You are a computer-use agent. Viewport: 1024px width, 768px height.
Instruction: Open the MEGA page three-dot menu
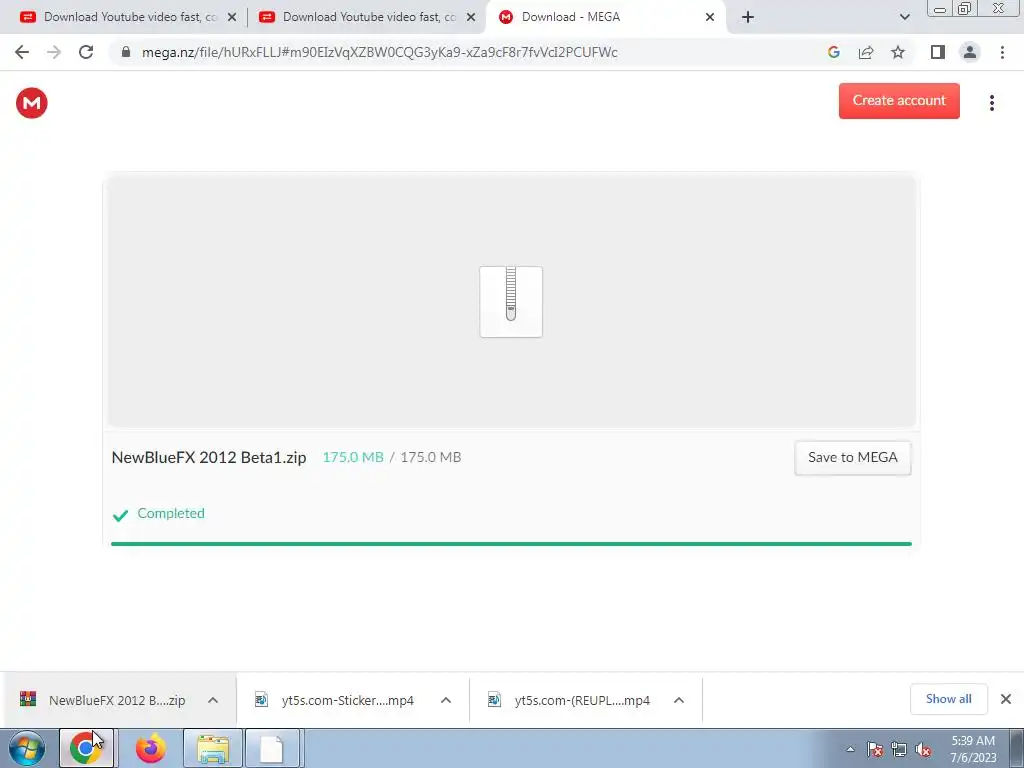[x=991, y=103]
